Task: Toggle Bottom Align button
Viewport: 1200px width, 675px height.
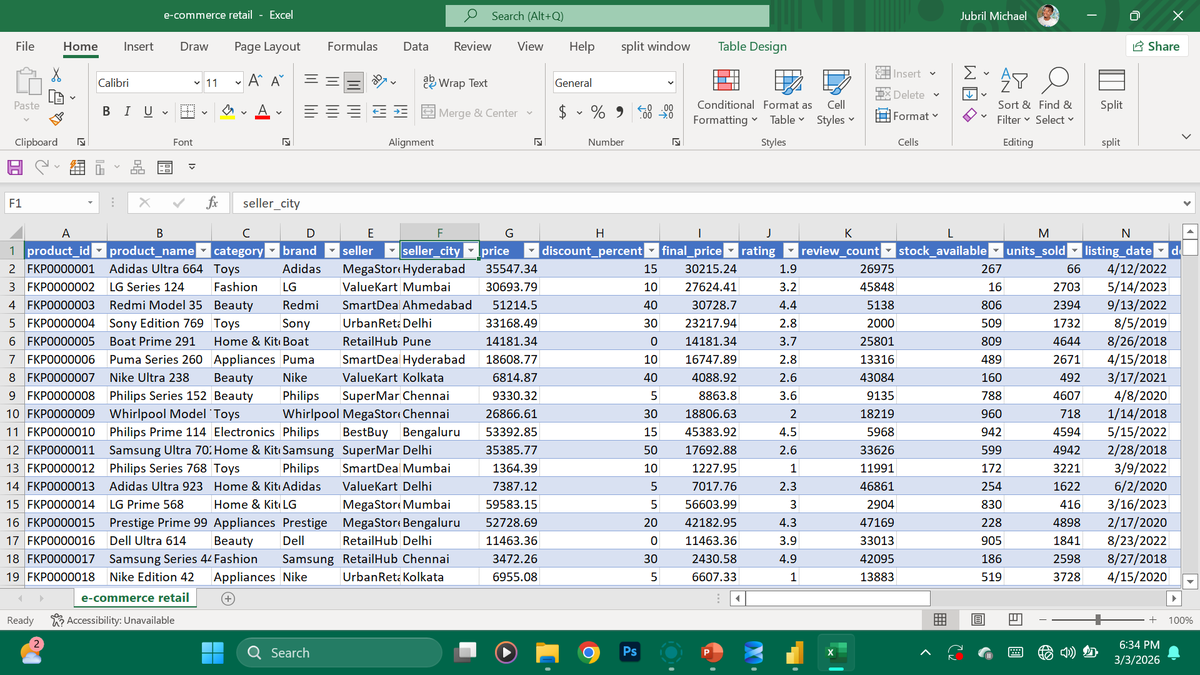Action: point(353,83)
